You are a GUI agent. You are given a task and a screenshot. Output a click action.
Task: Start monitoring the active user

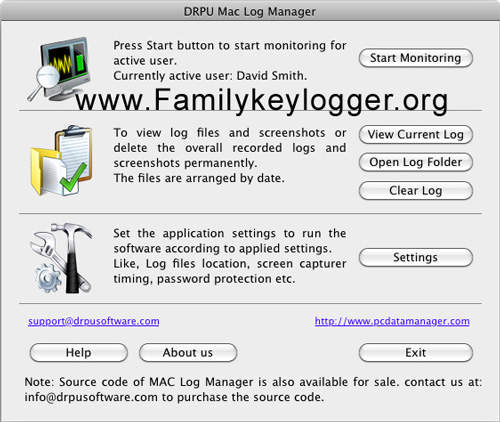(x=416, y=58)
